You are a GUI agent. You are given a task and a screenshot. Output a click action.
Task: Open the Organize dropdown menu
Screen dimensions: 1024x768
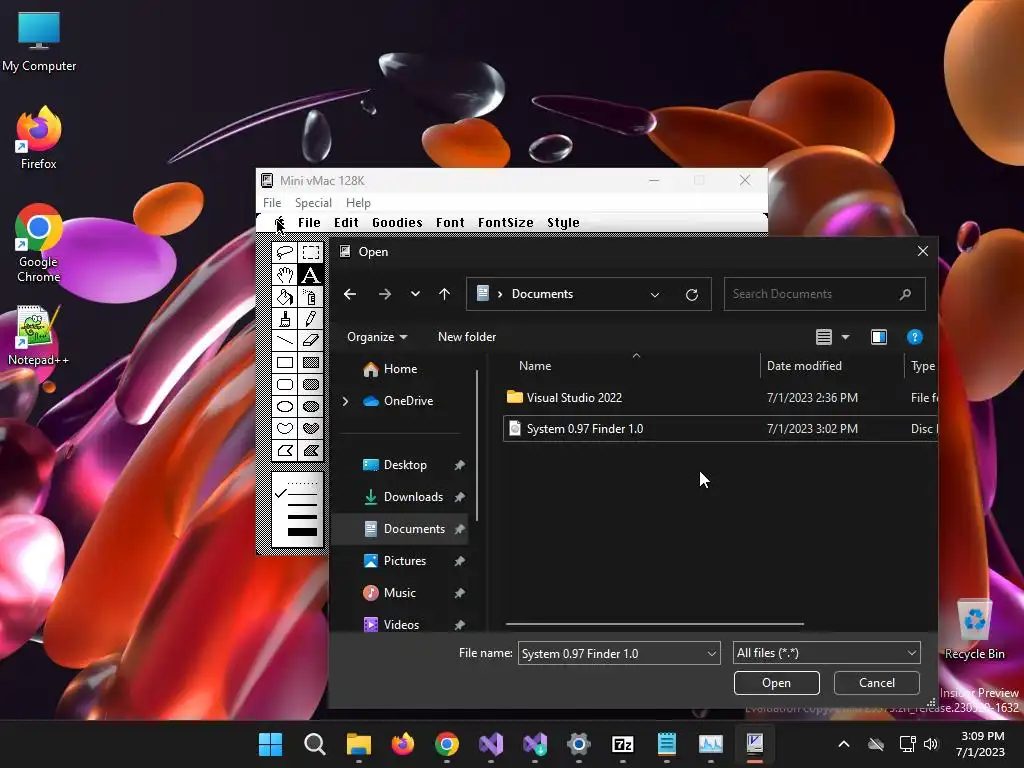[377, 337]
